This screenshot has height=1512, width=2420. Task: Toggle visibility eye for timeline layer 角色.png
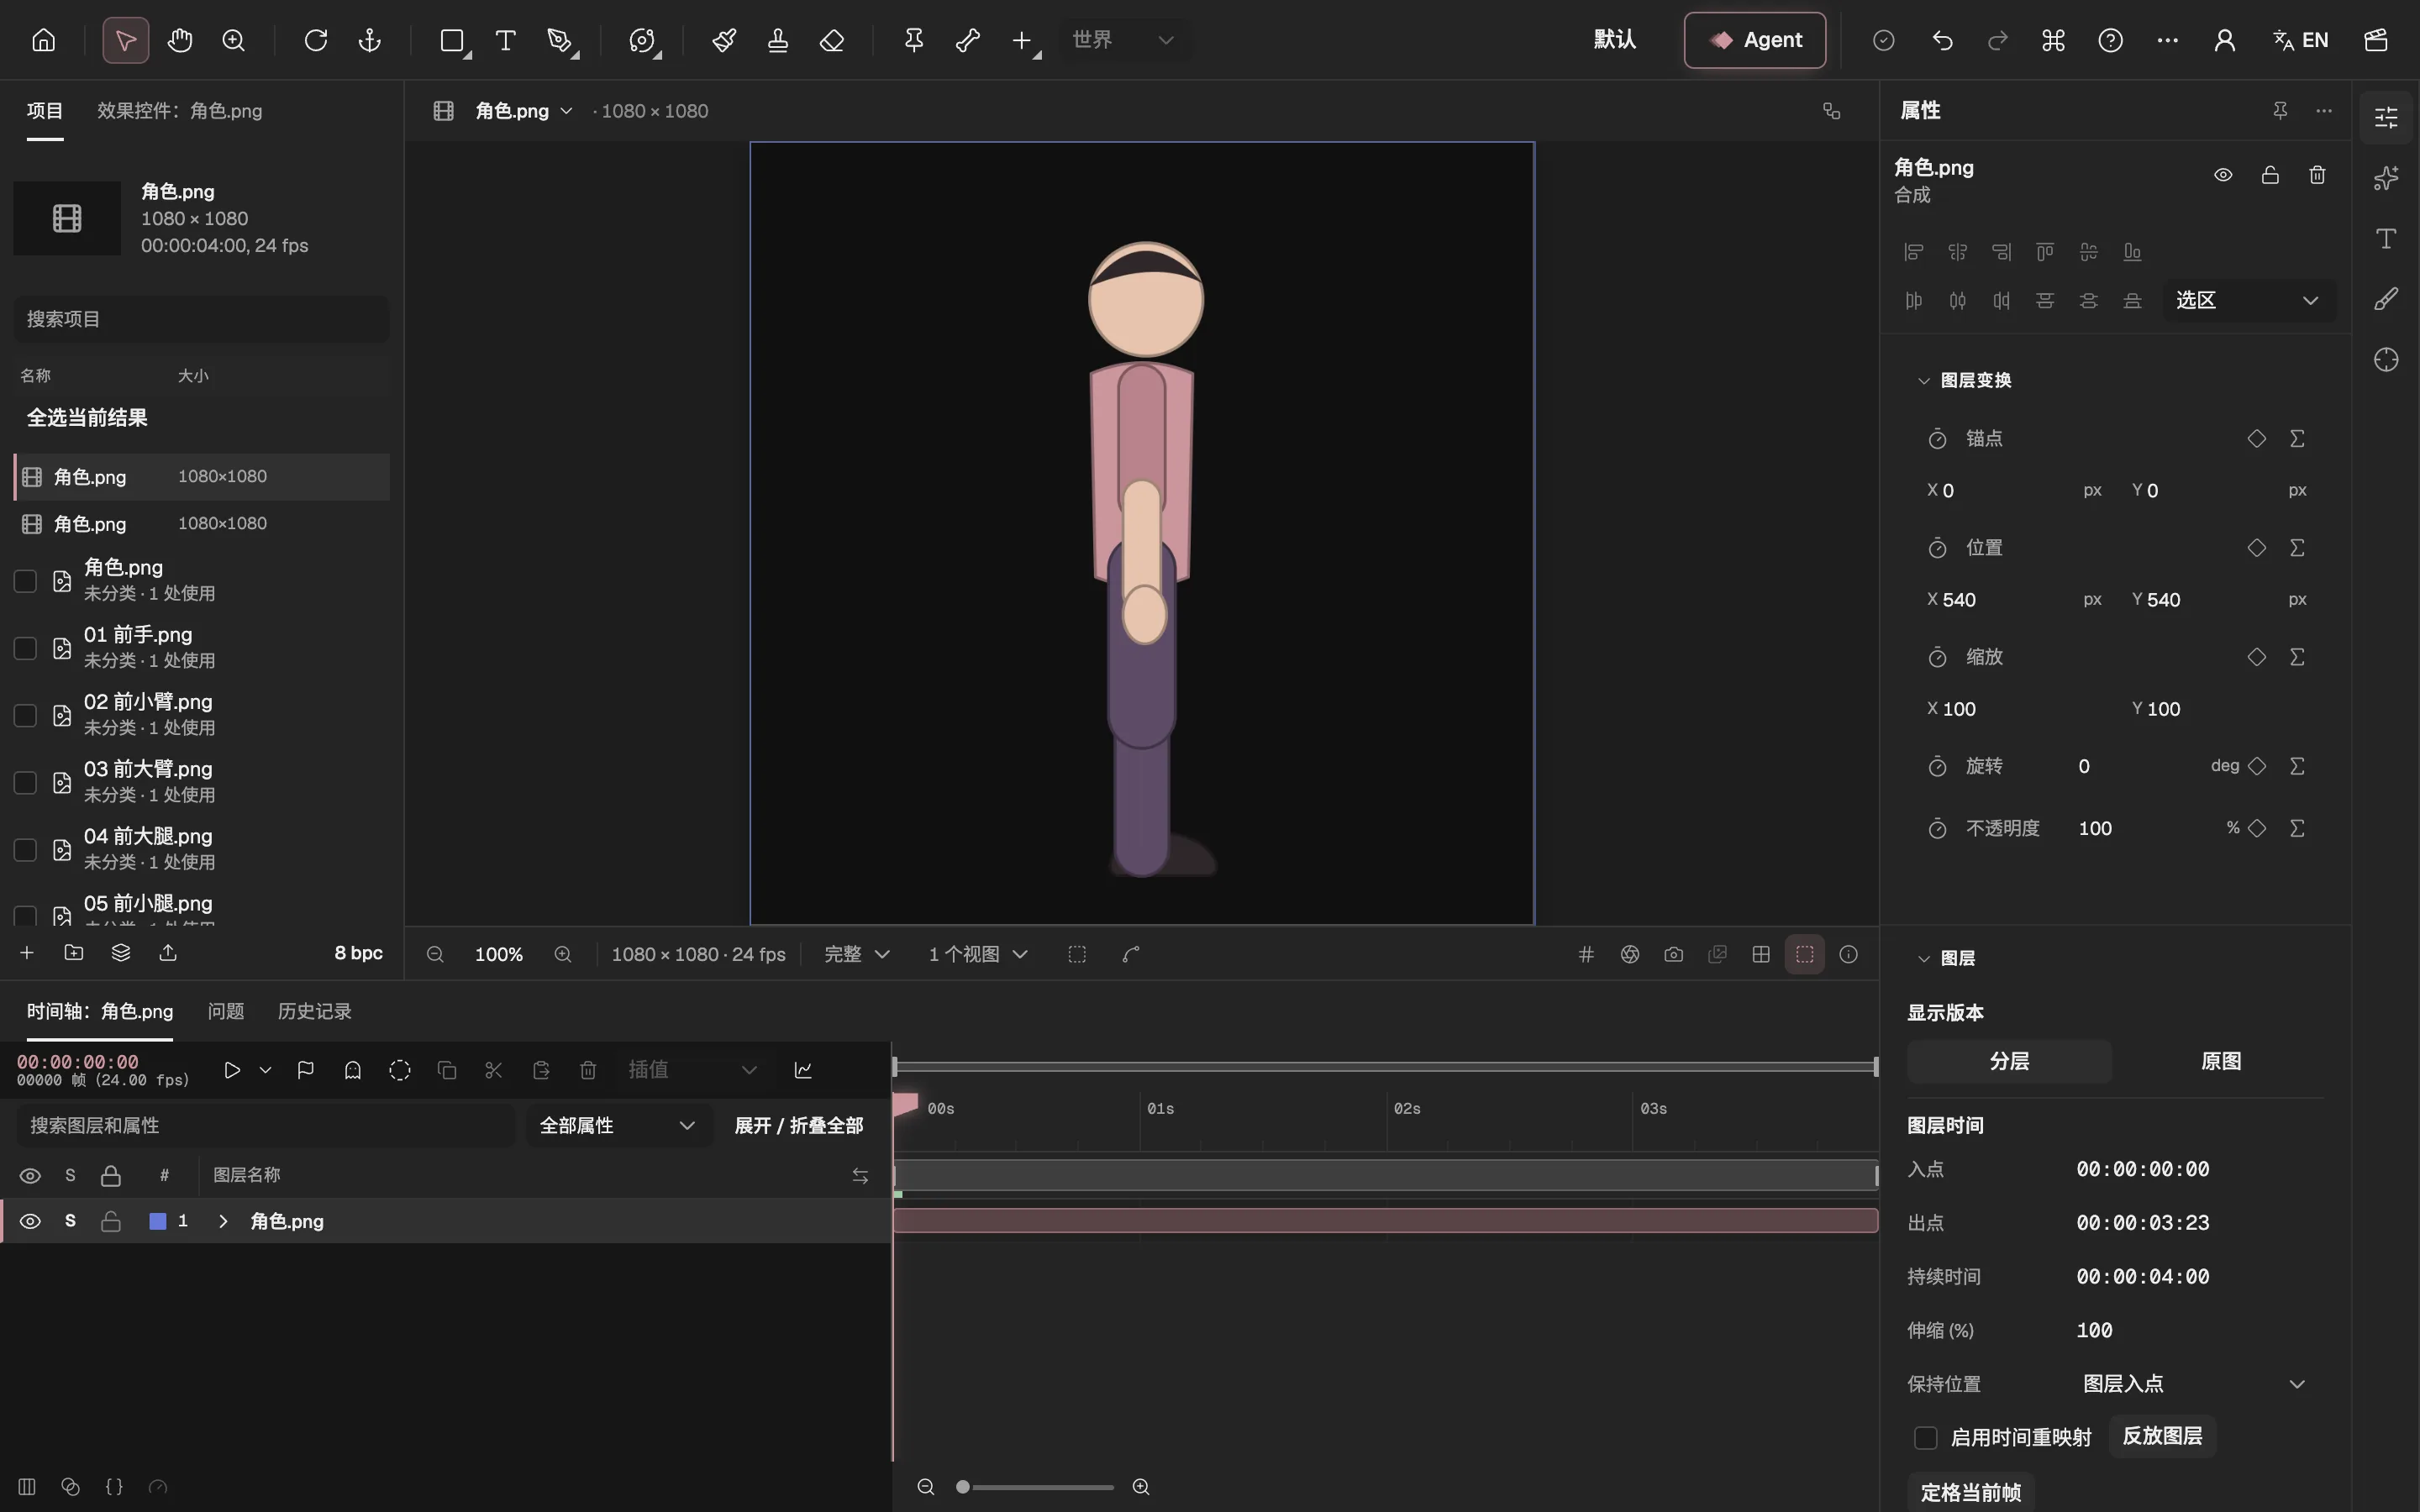coord(30,1221)
